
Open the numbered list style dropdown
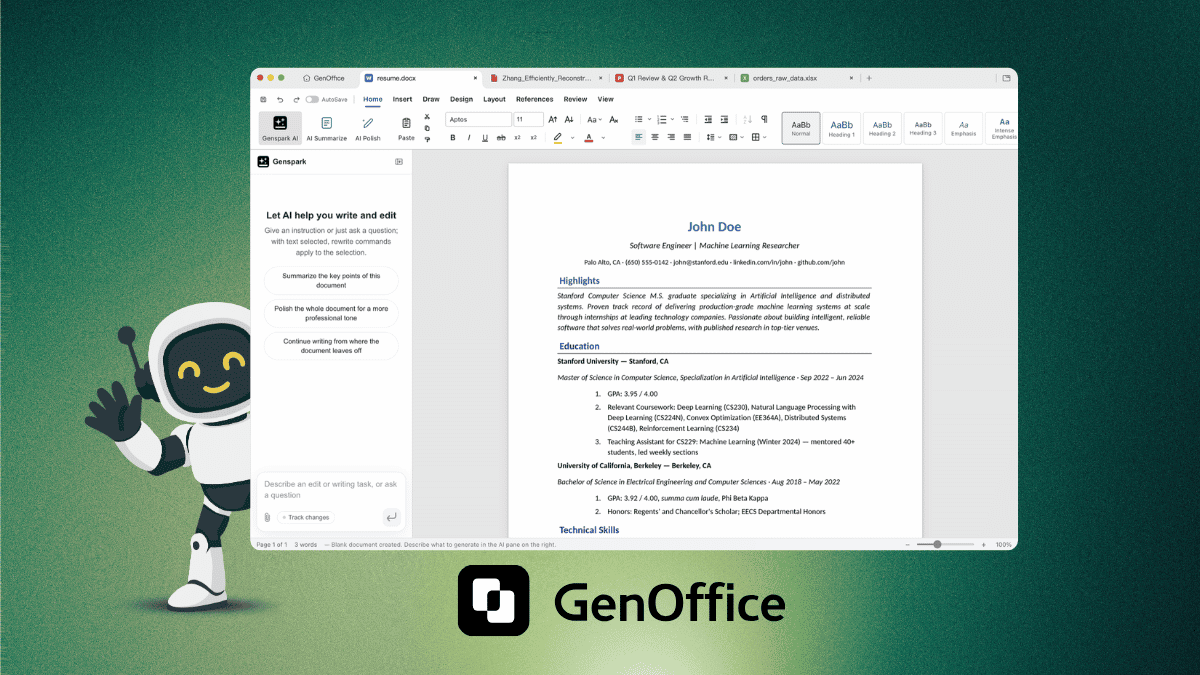672,119
